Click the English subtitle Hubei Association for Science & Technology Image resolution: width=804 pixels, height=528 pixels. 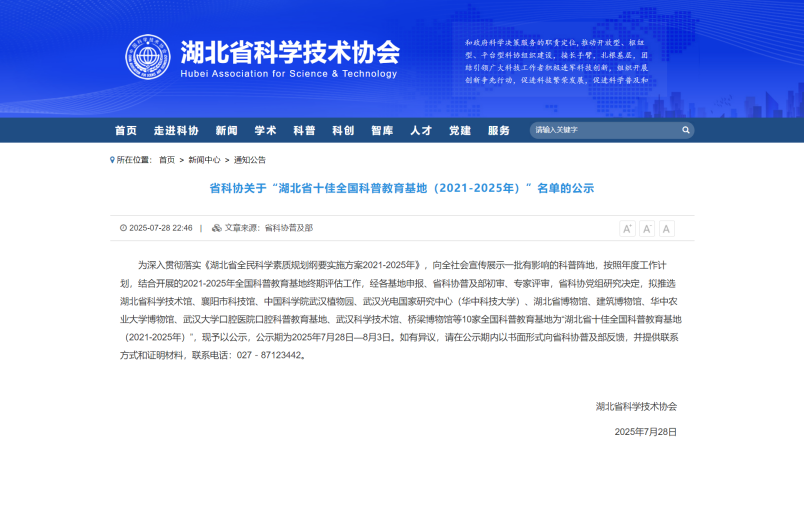289,74
